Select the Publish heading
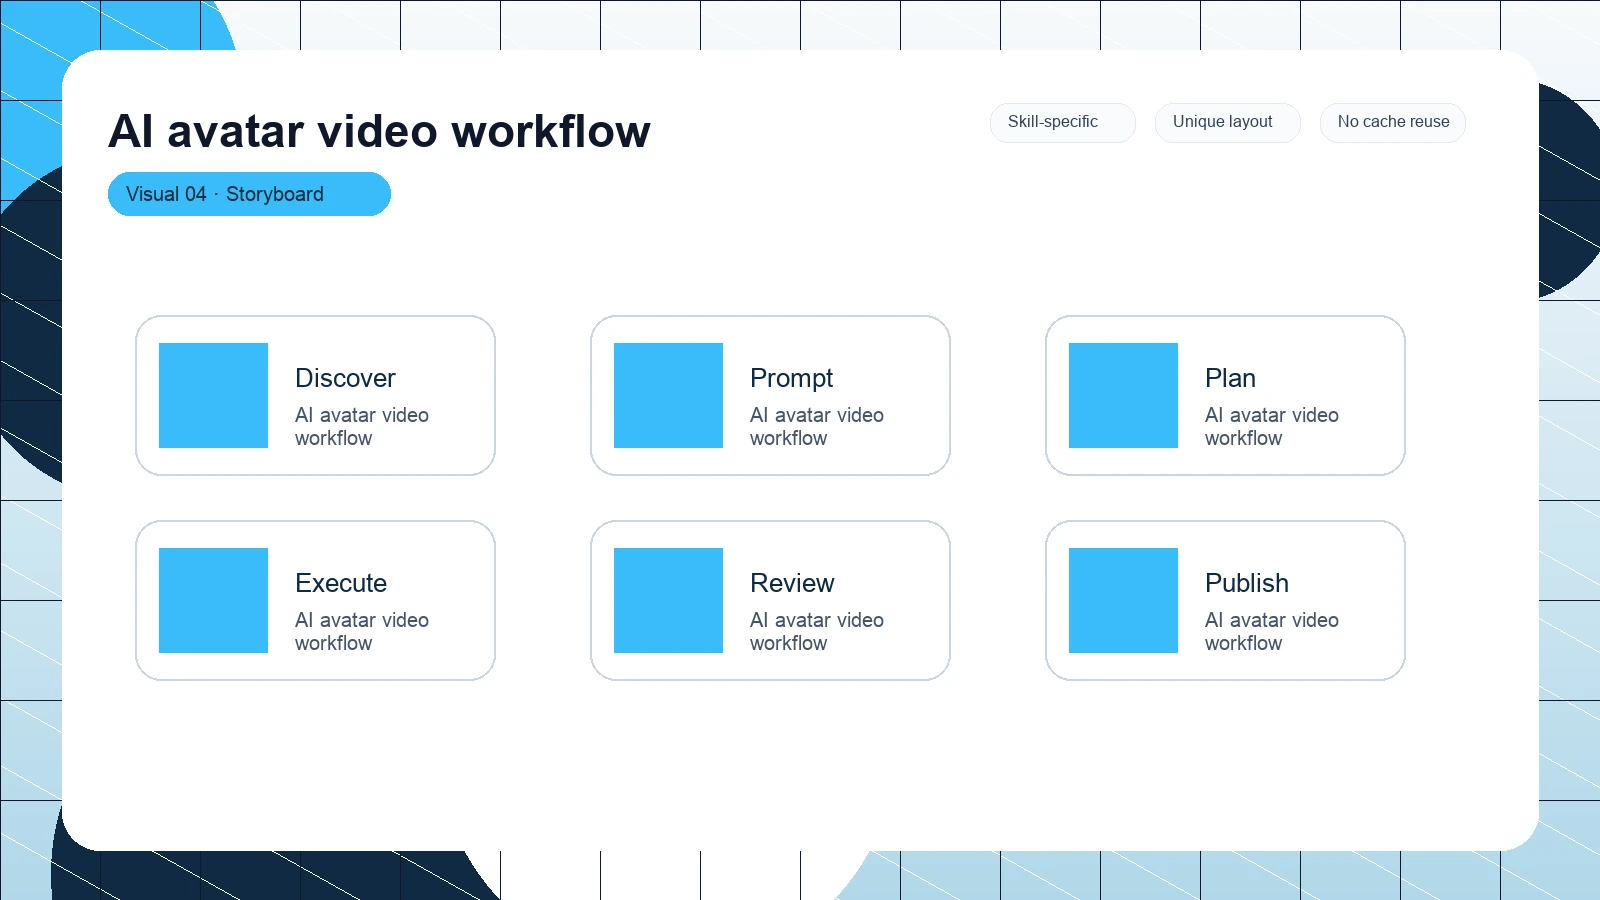 1247,583
